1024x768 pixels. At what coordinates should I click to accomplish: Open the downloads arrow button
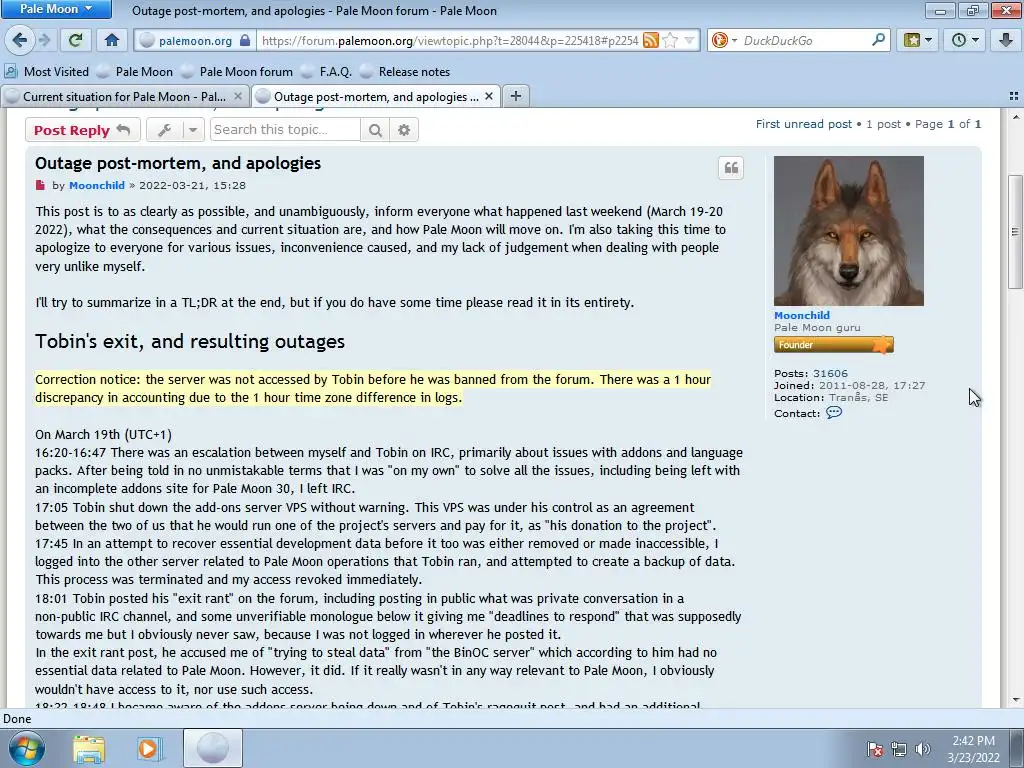1005,40
